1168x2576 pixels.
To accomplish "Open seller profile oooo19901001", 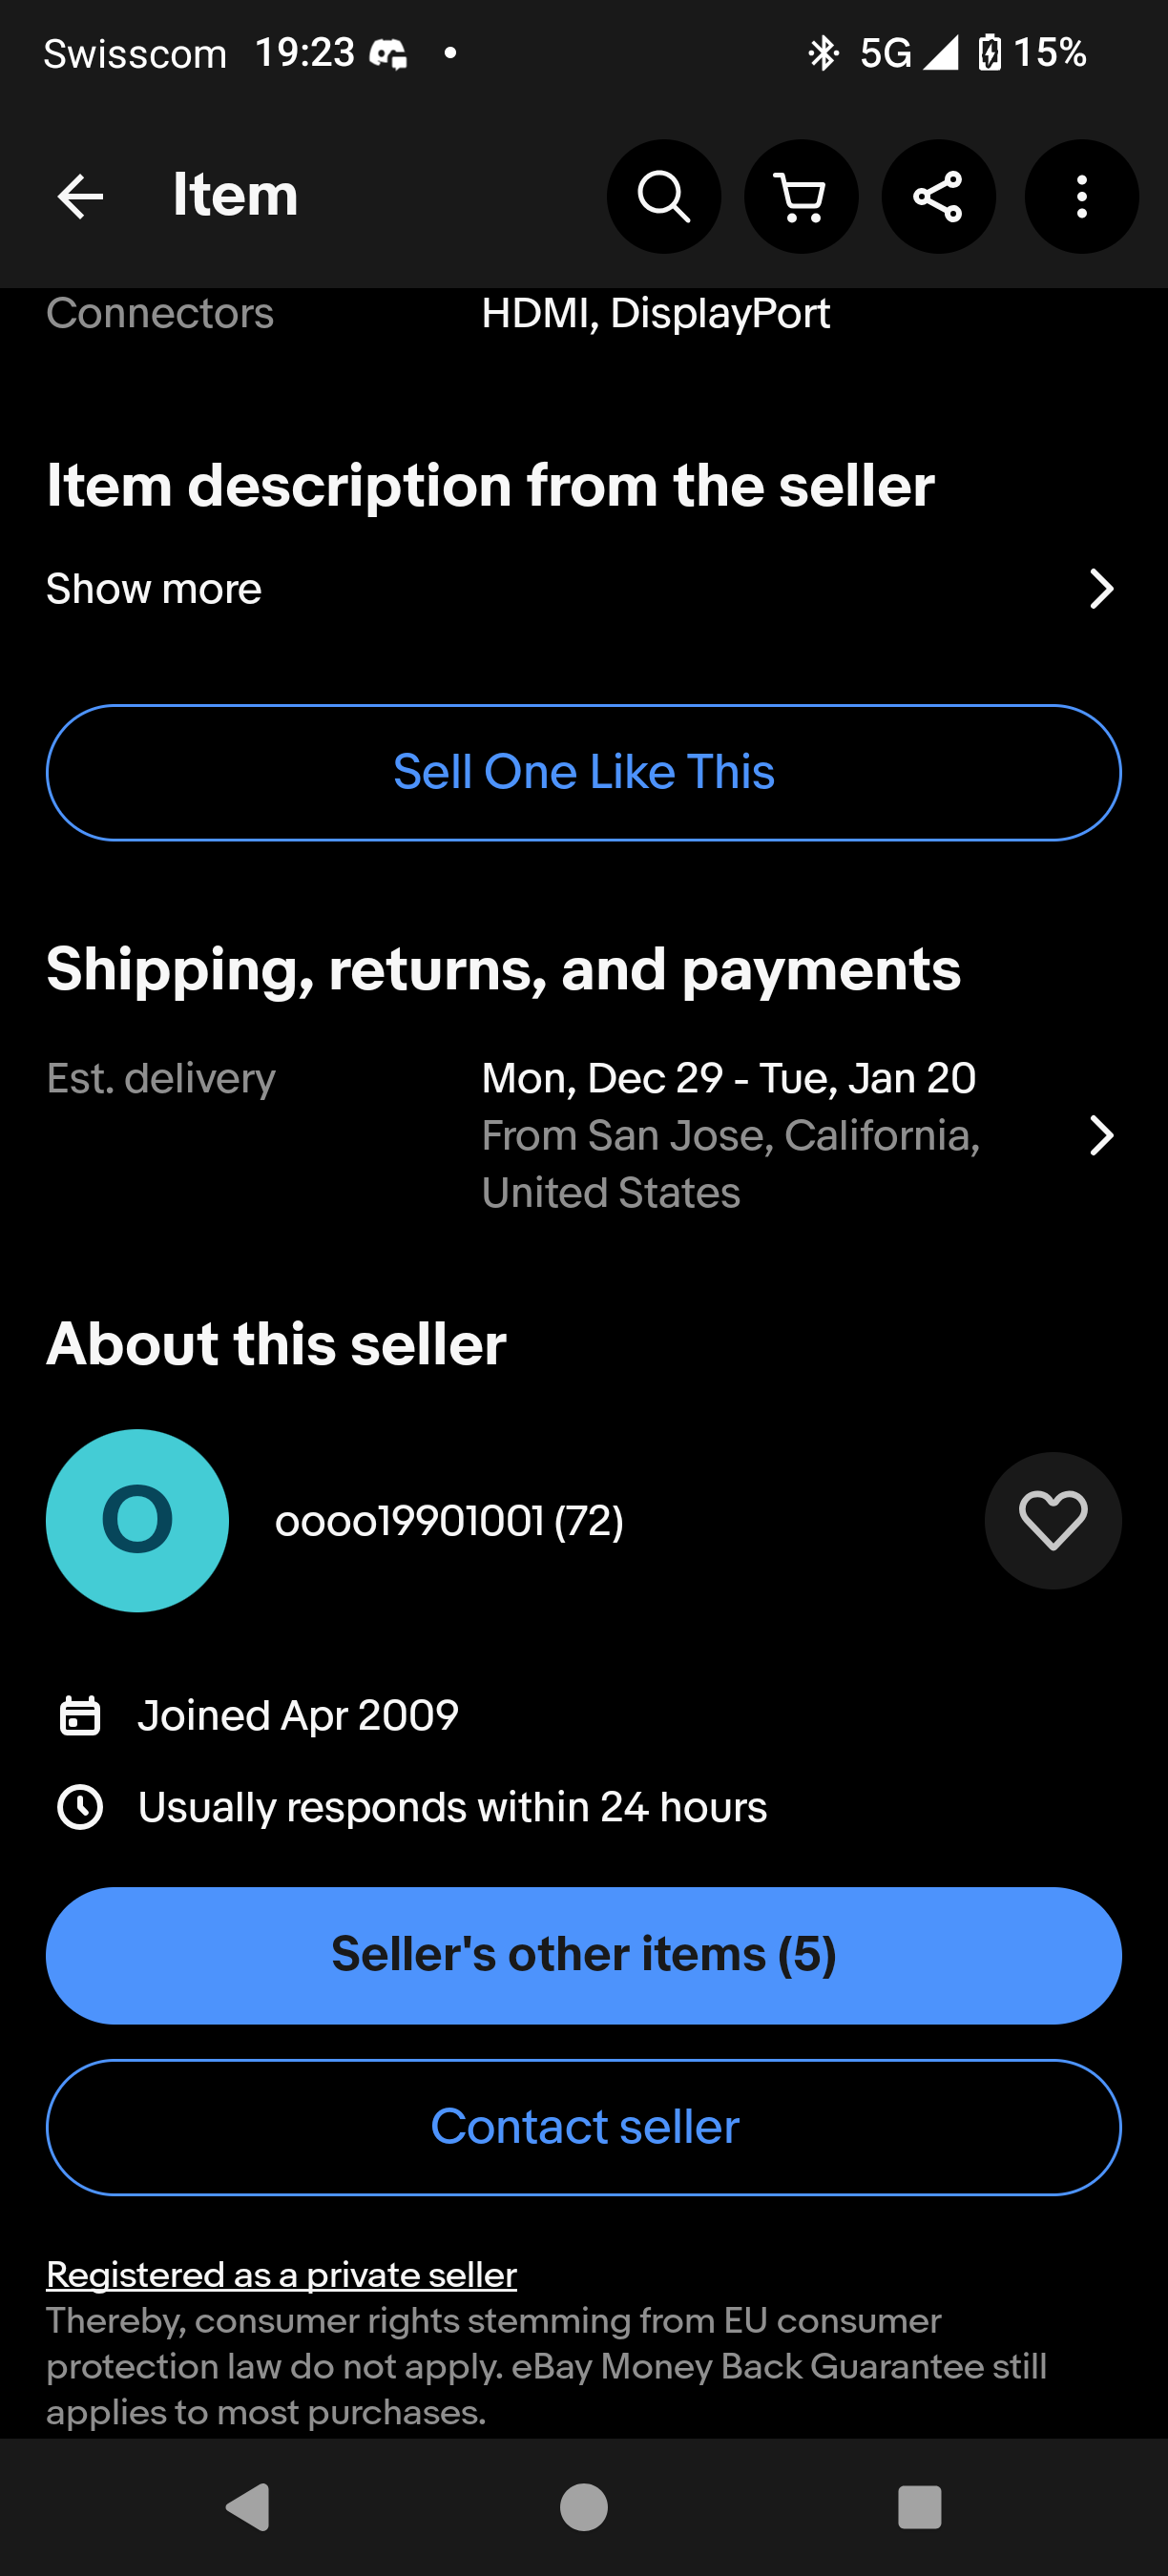I will coord(449,1521).
